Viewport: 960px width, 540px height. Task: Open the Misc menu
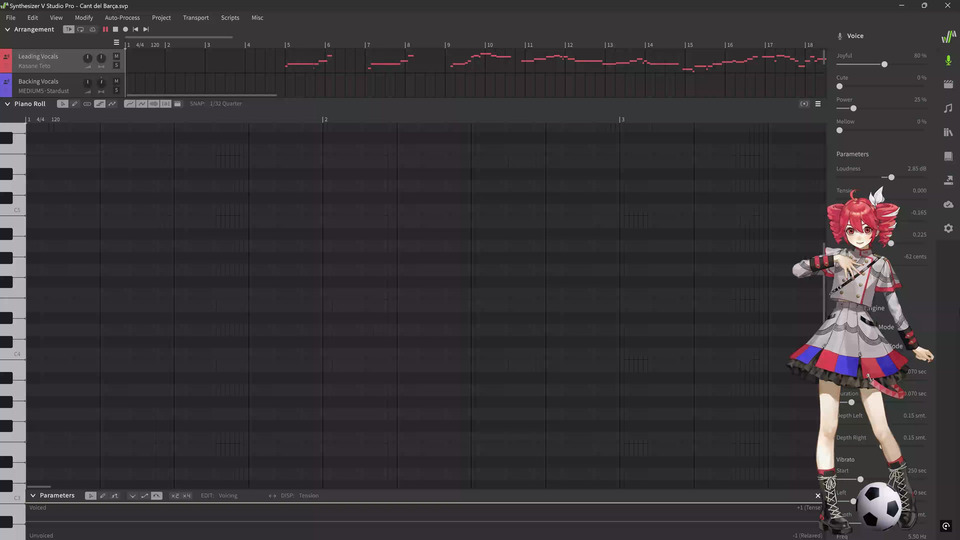pos(257,18)
